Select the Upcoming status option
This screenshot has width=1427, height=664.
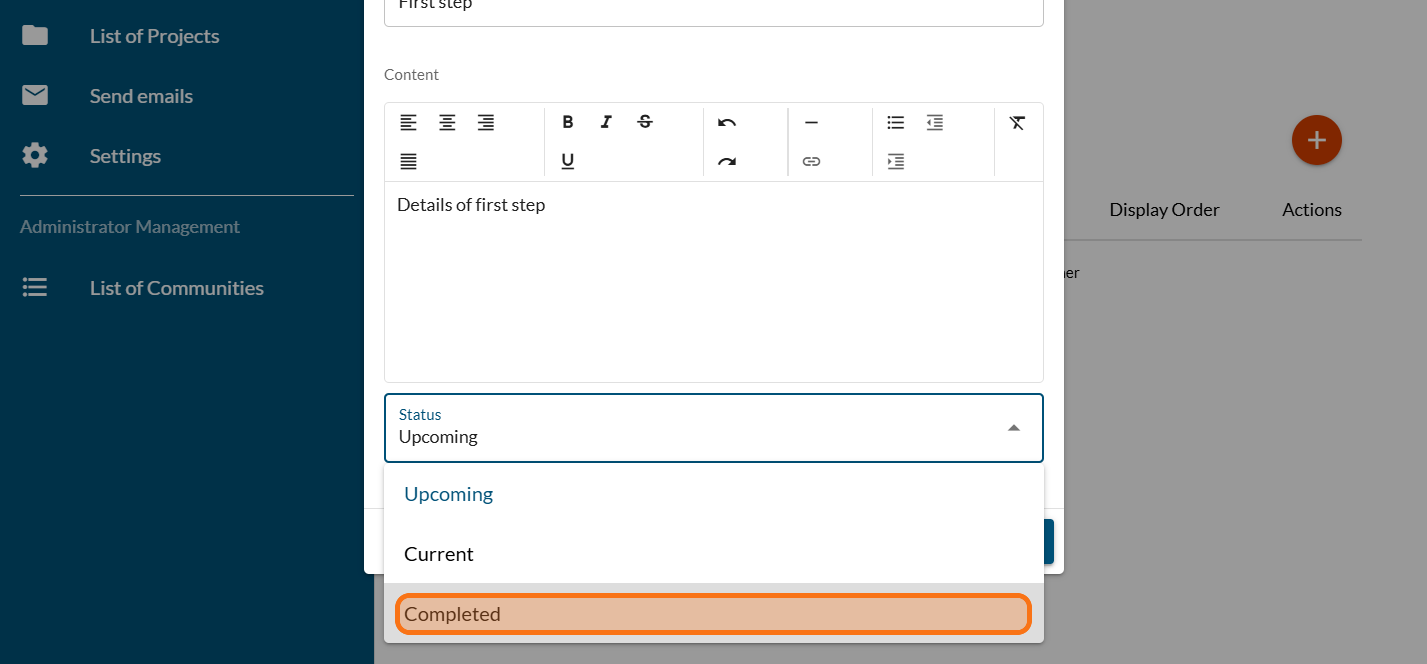(449, 494)
